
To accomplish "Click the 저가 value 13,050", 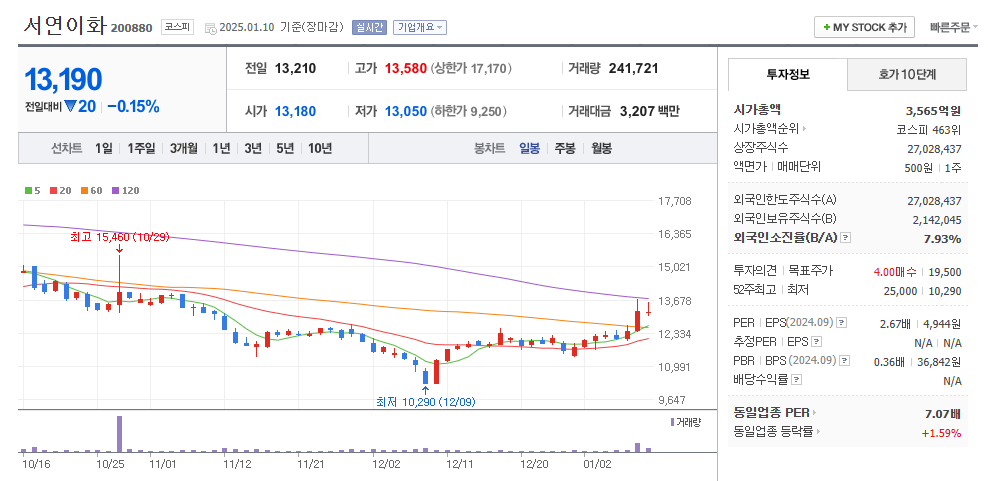I will click(406, 112).
